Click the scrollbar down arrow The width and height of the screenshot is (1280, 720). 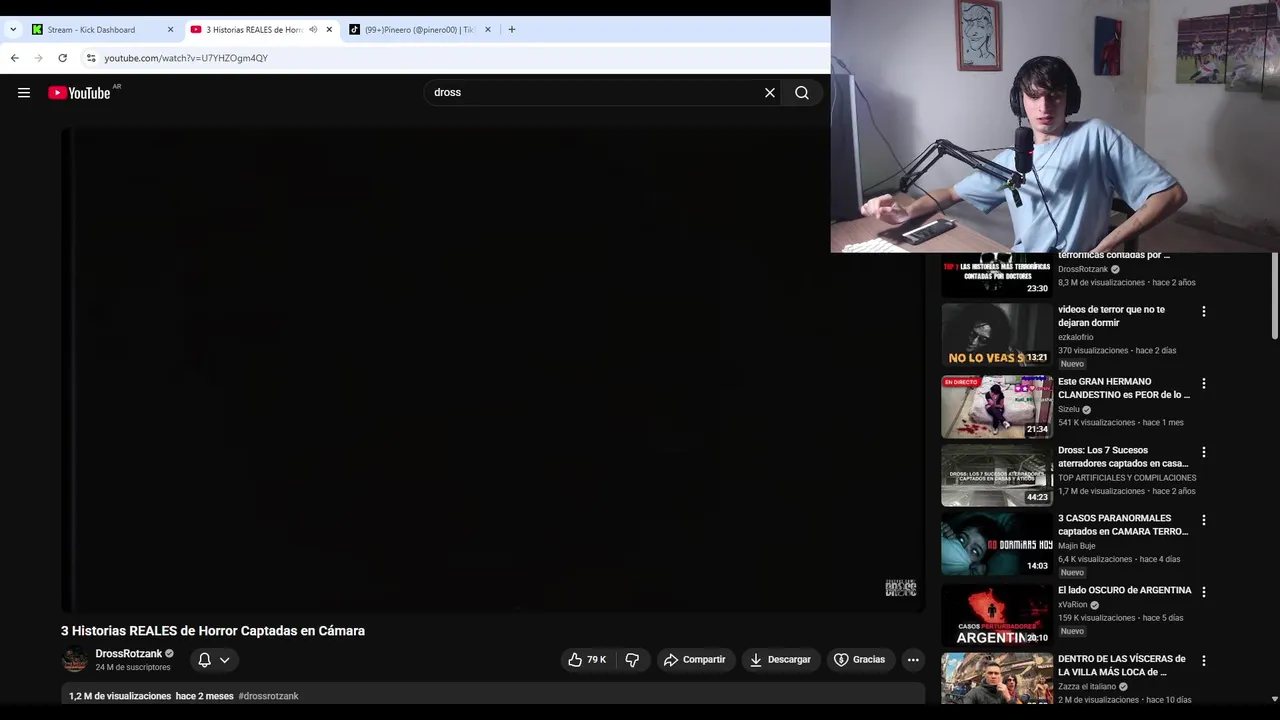pyautogui.click(x=1274, y=699)
